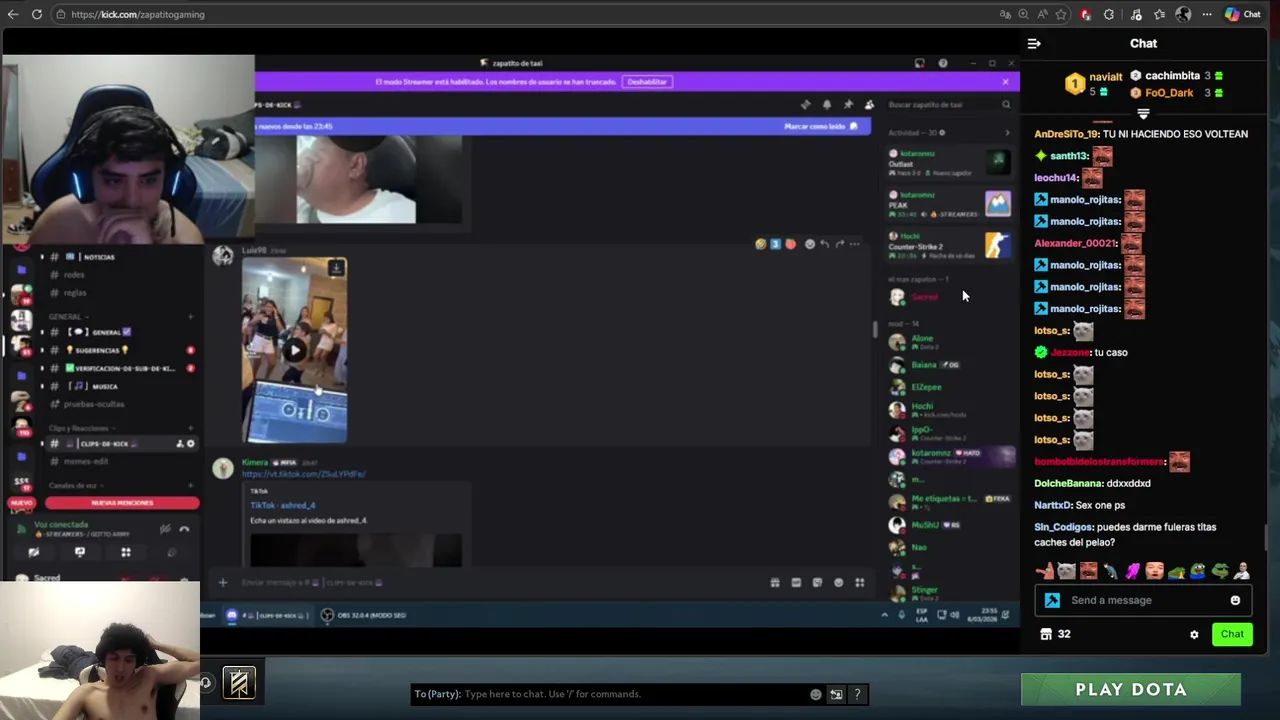
Task: Click the green Chat send button
Action: pyautogui.click(x=1232, y=634)
